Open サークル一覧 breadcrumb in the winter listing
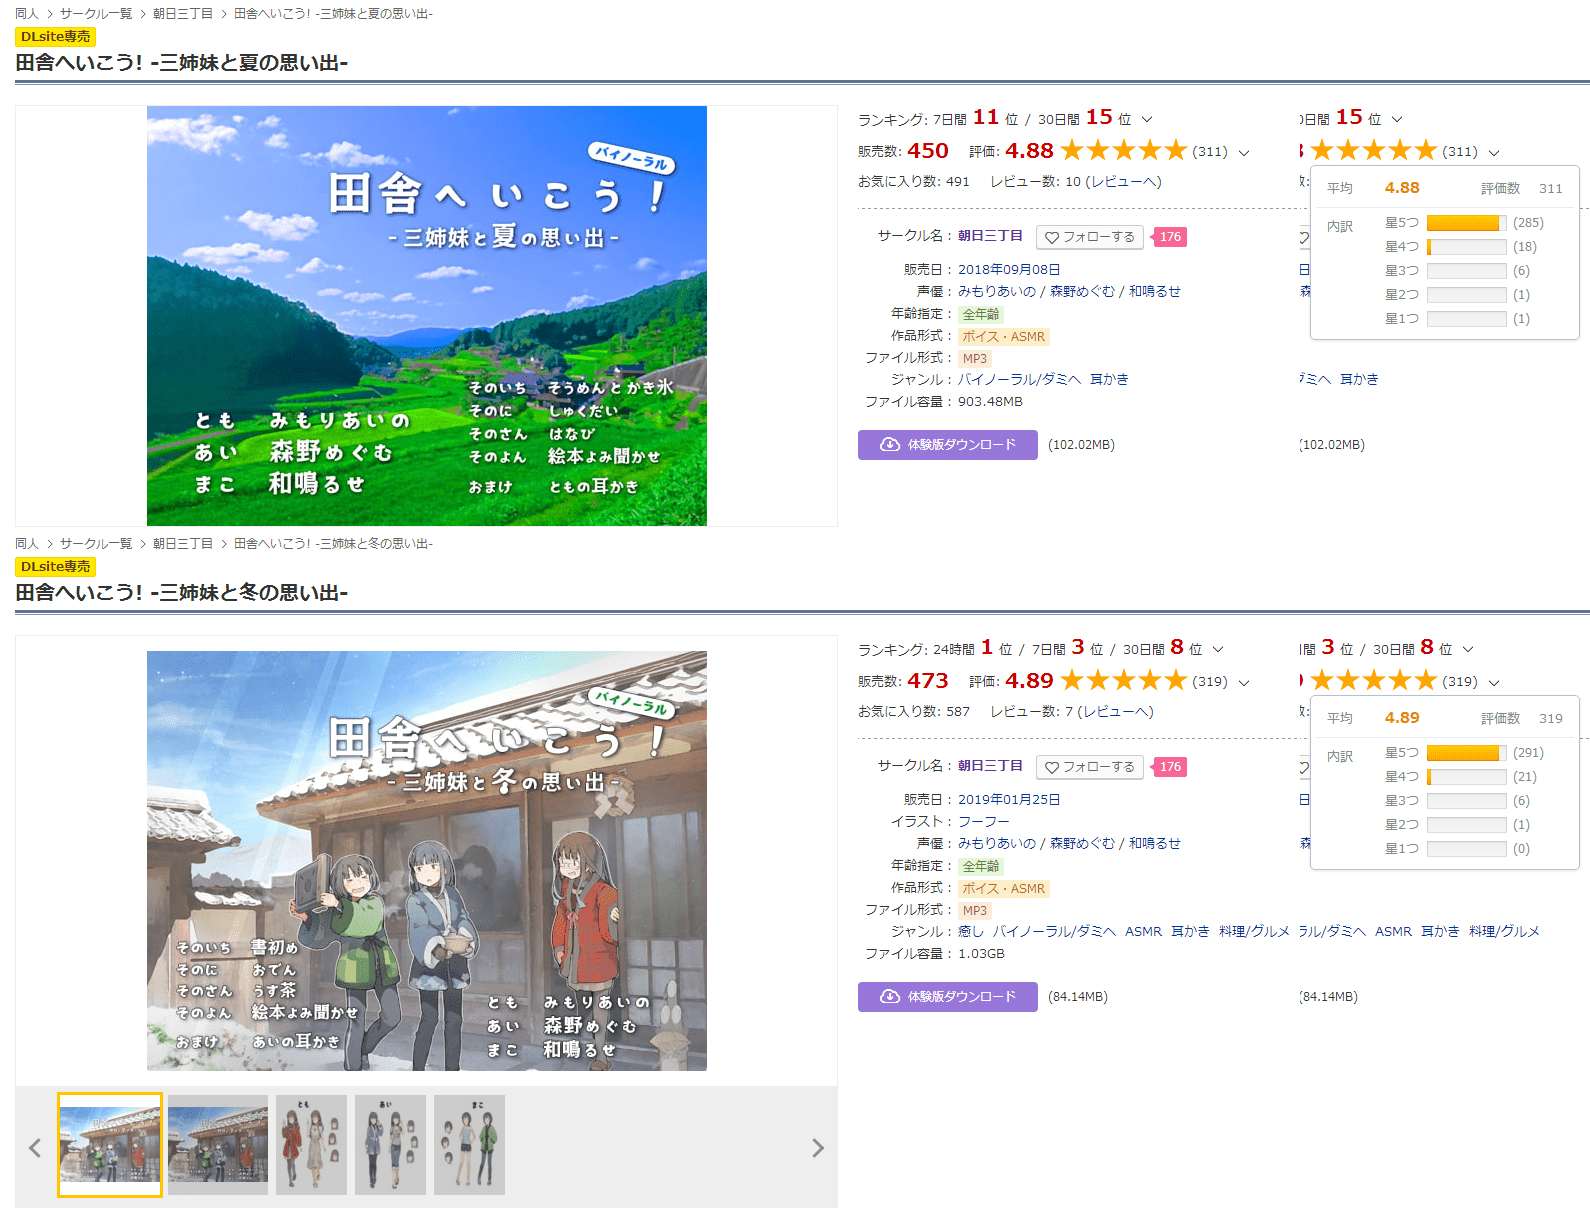 [x=96, y=544]
